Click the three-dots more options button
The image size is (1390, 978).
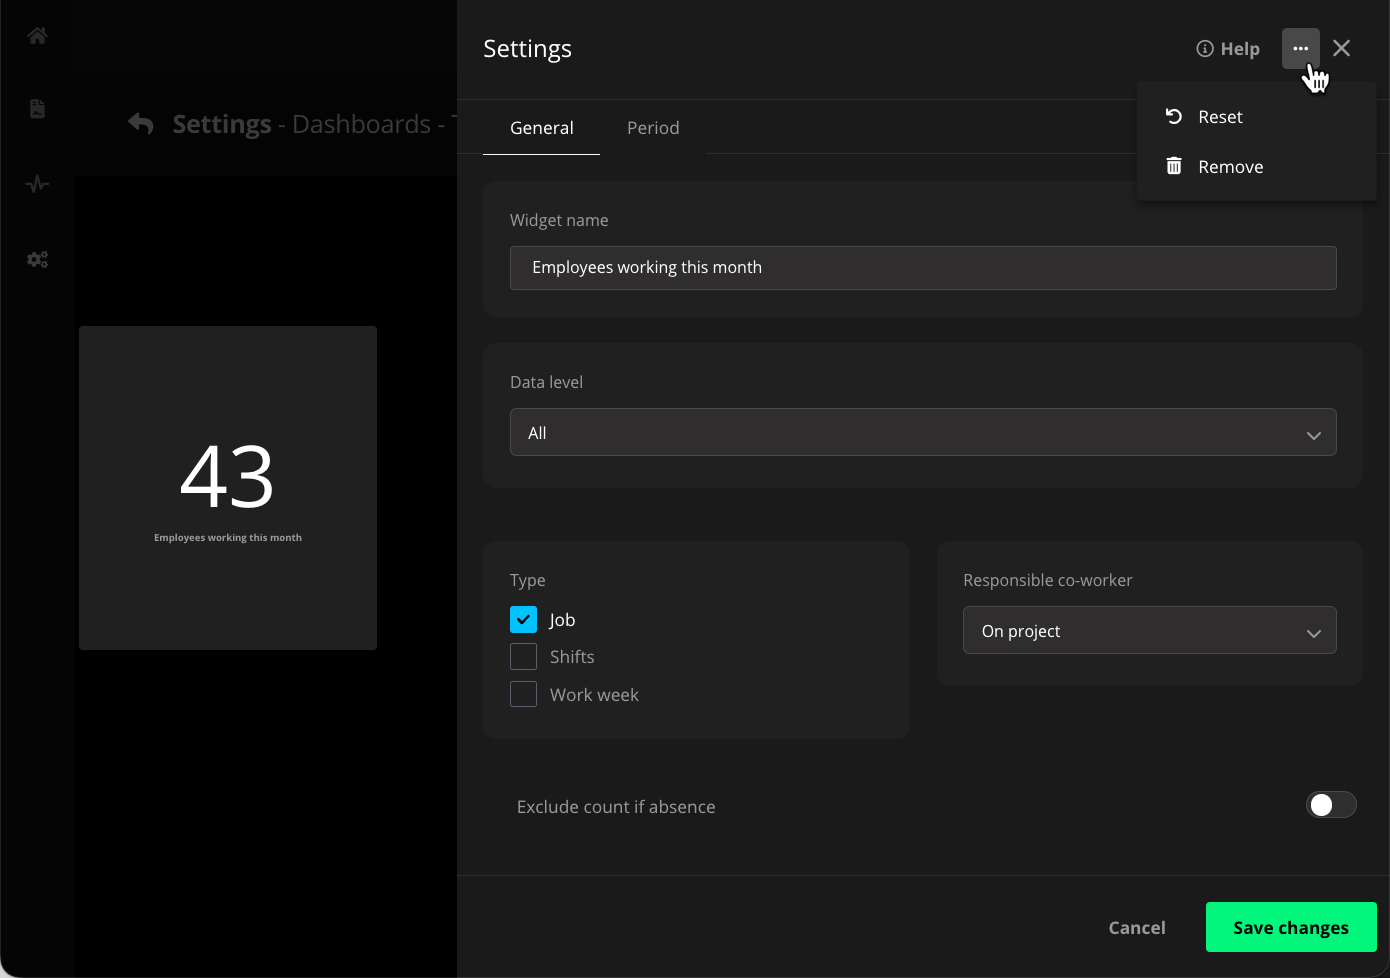1300,48
